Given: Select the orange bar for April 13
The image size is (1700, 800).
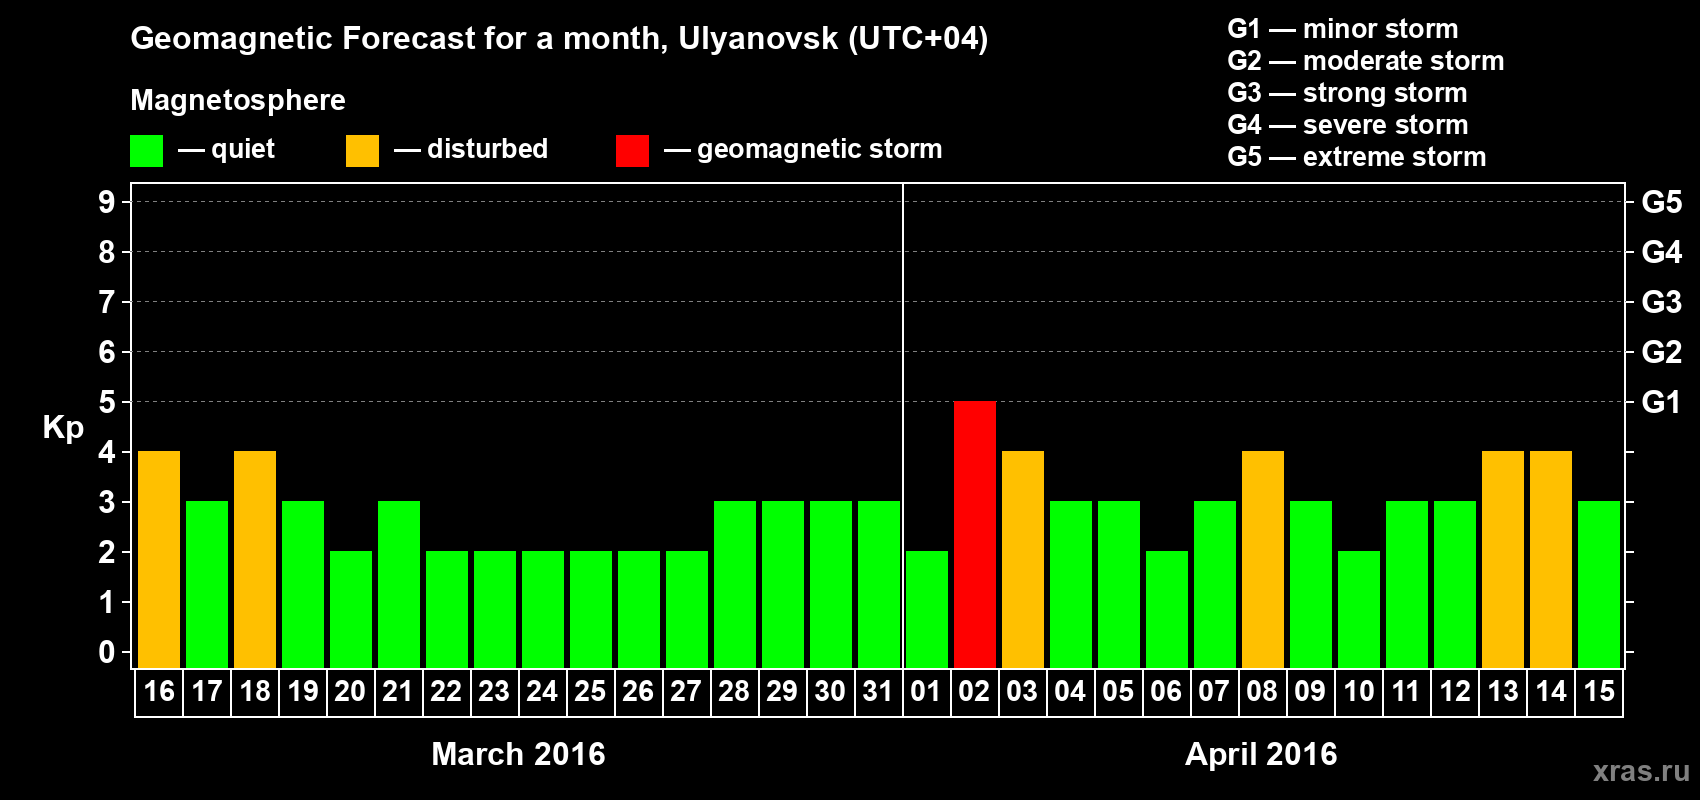Looking at the screenshot, I should tap(1503, 559).
